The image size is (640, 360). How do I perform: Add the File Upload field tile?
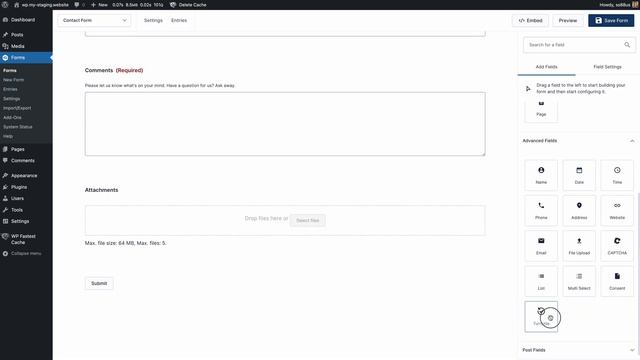tap(579, 246)
